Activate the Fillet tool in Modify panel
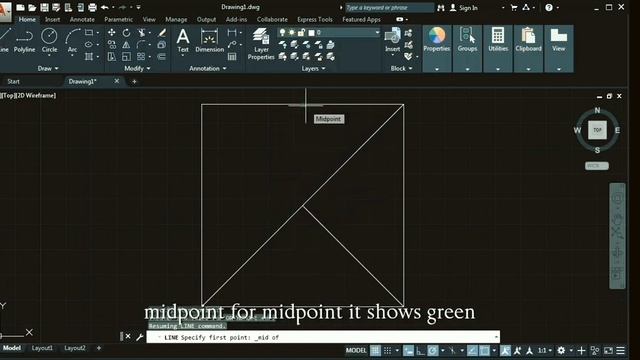The image size is (640, 360). 141,44
